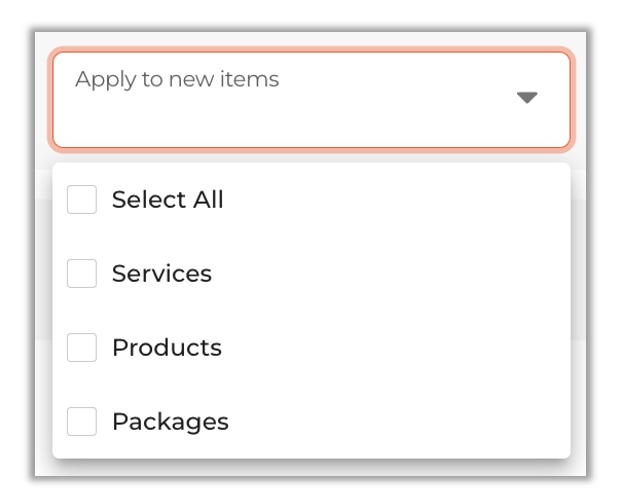This screenshot has width=628, height=502.
Task: Check the Products checkbox
Action: point(82,347)
